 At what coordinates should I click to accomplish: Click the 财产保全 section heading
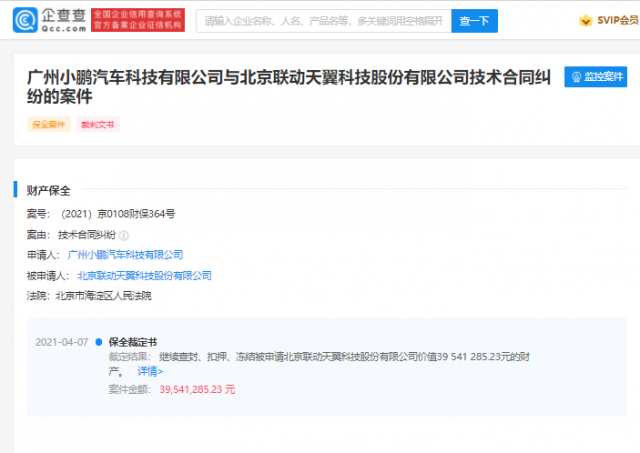(x=49, y=191)
